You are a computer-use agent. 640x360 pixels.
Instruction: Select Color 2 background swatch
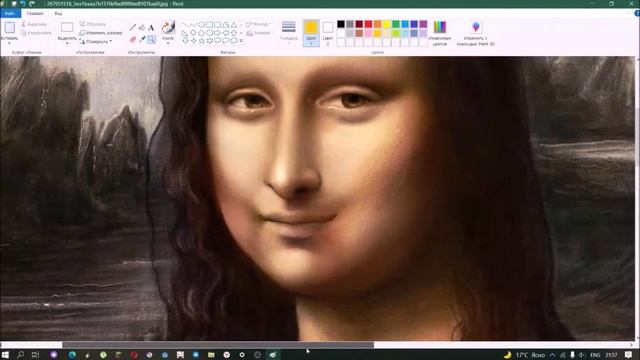click(x=328, y=33)
